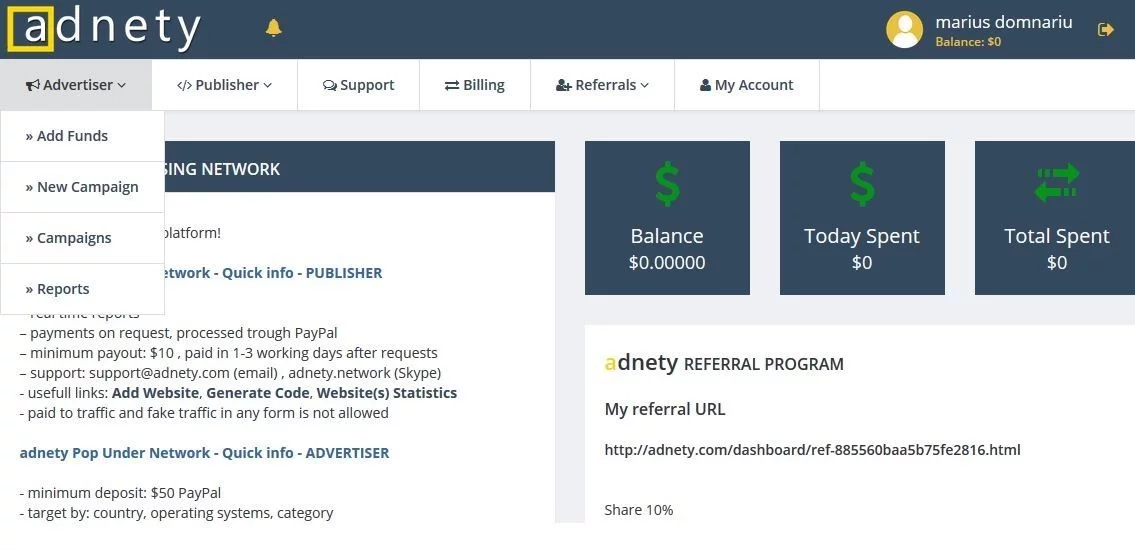The image size is (1135, 551).
Task: Click the minimum payout: $10 line
Action: [228, 353]
